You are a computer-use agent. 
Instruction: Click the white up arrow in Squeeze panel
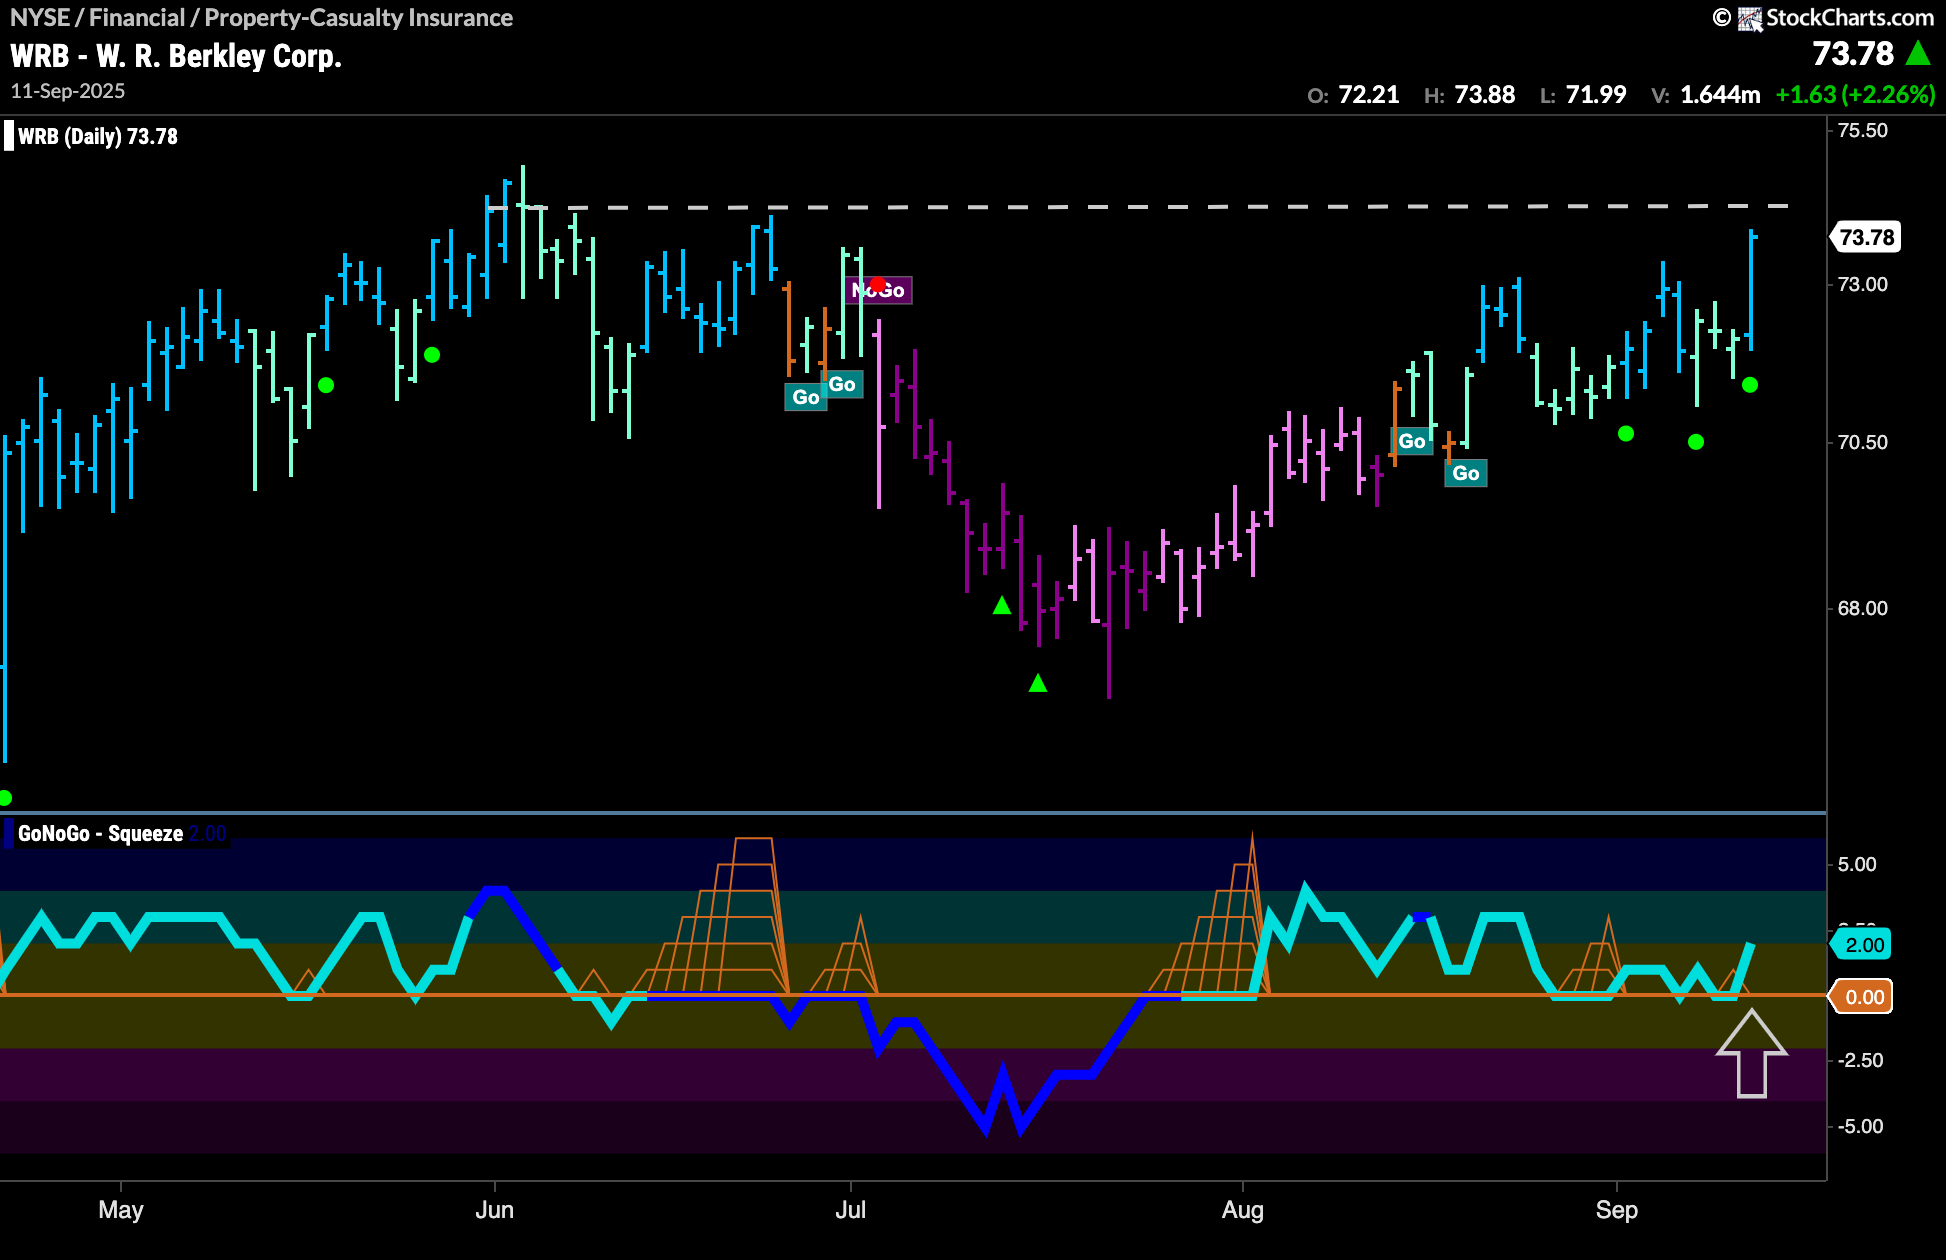coord(1751,1054)
